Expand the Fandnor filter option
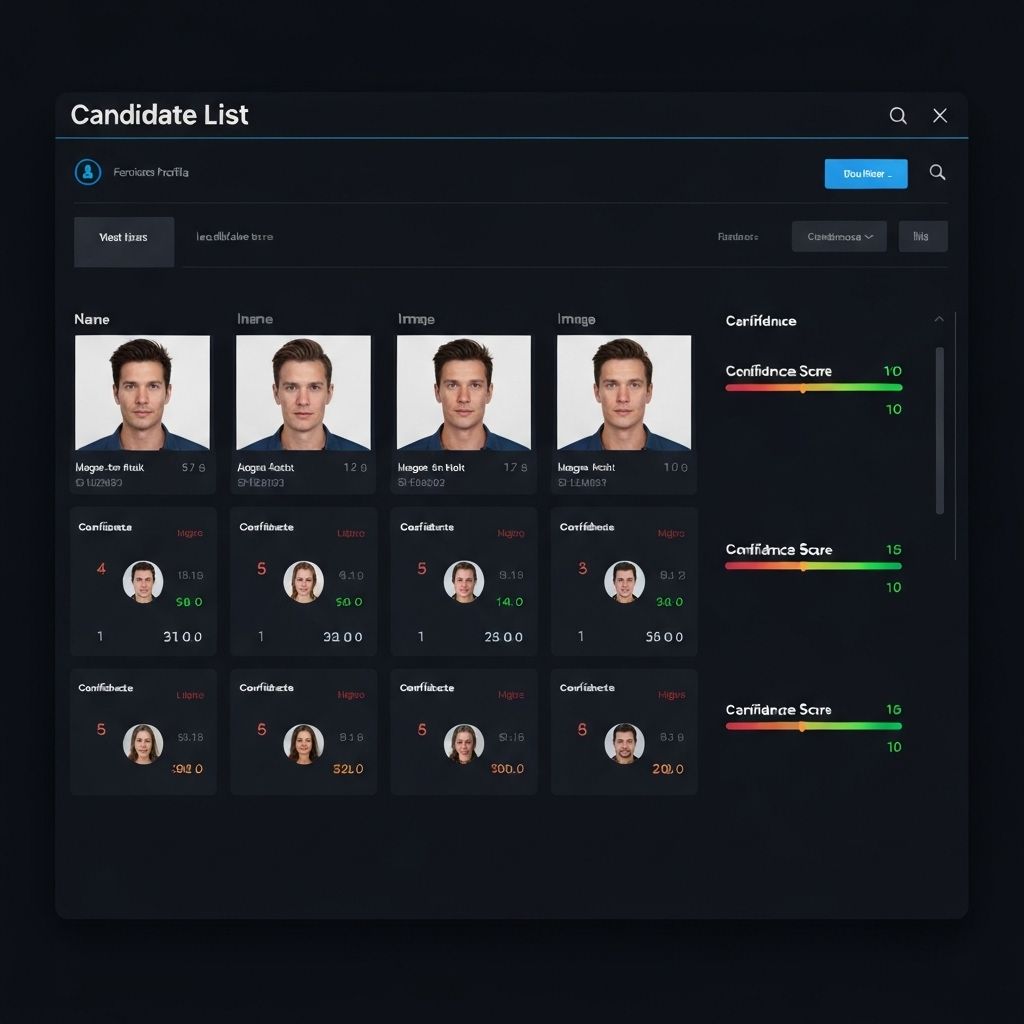Image resolution: width=1024 pixels, height=1024 pixels. pyautogui.click(x=740, y=236)
